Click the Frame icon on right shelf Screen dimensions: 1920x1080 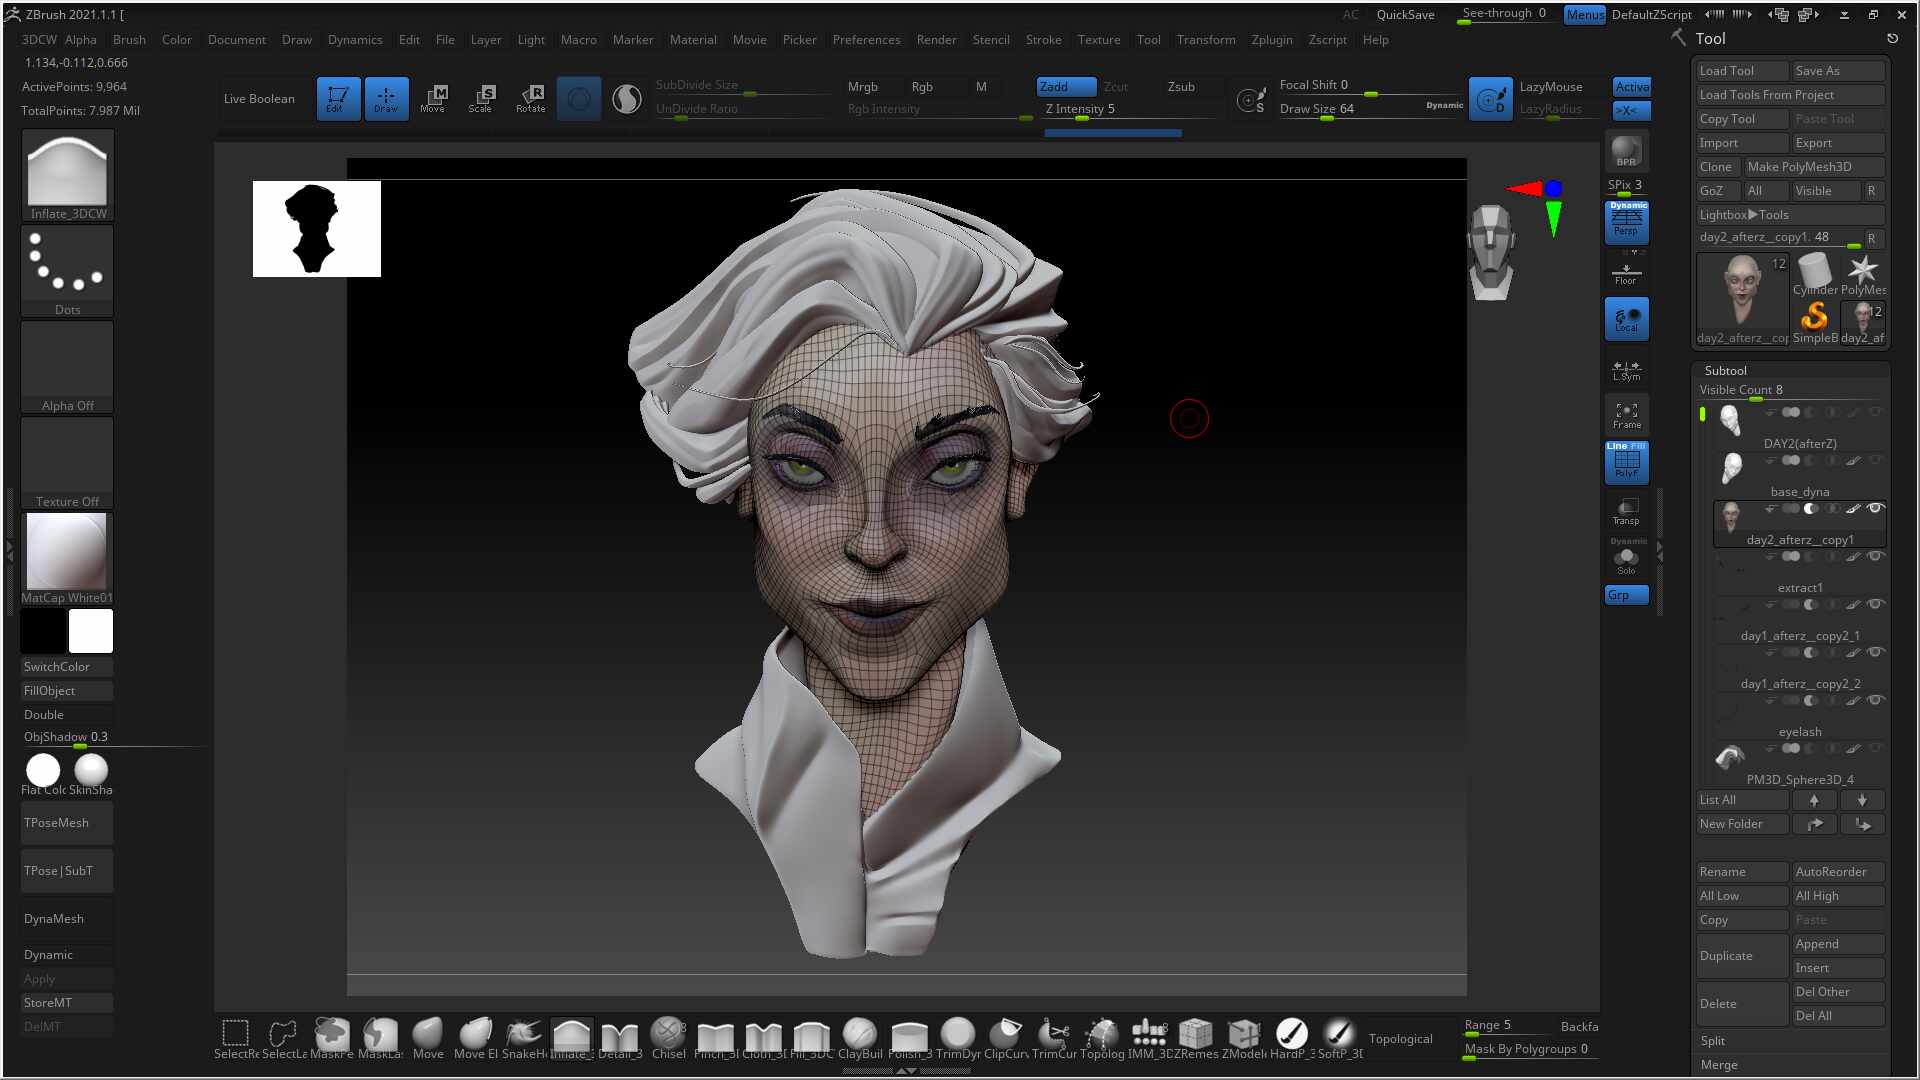click(x=1626, y=413)
